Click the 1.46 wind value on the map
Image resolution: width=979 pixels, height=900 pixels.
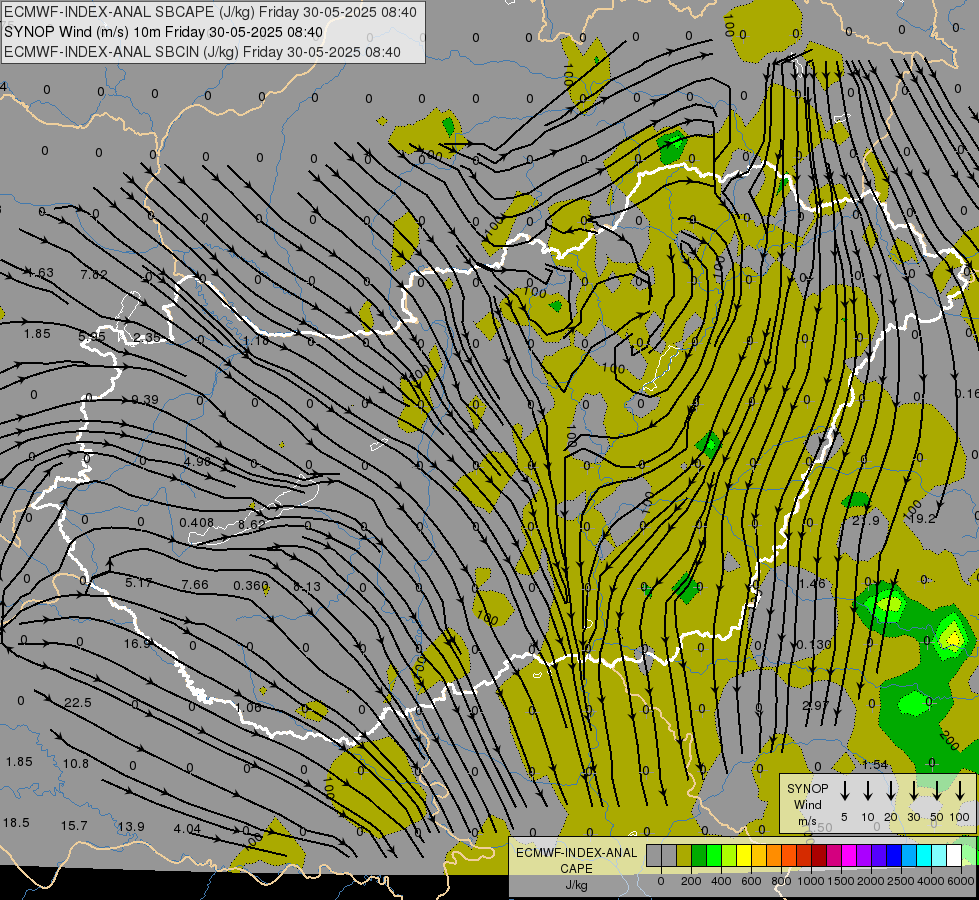812,583
